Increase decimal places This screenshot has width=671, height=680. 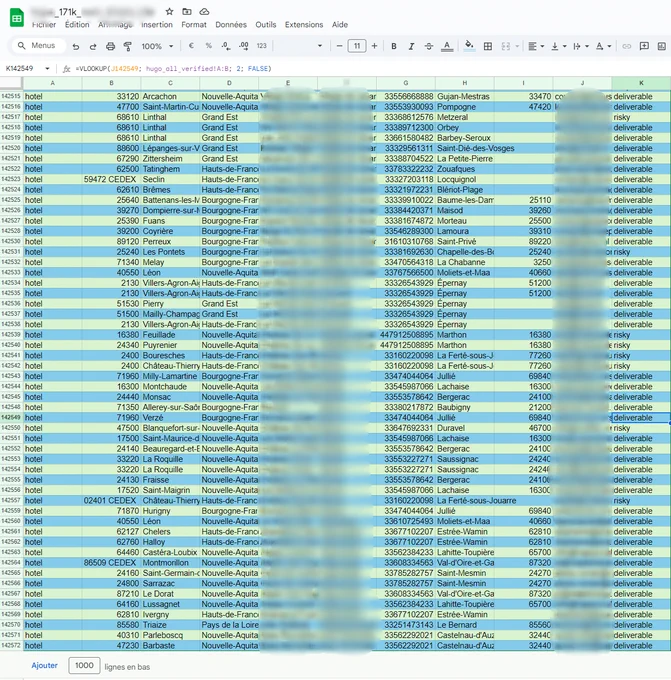(x=244, y=46)
